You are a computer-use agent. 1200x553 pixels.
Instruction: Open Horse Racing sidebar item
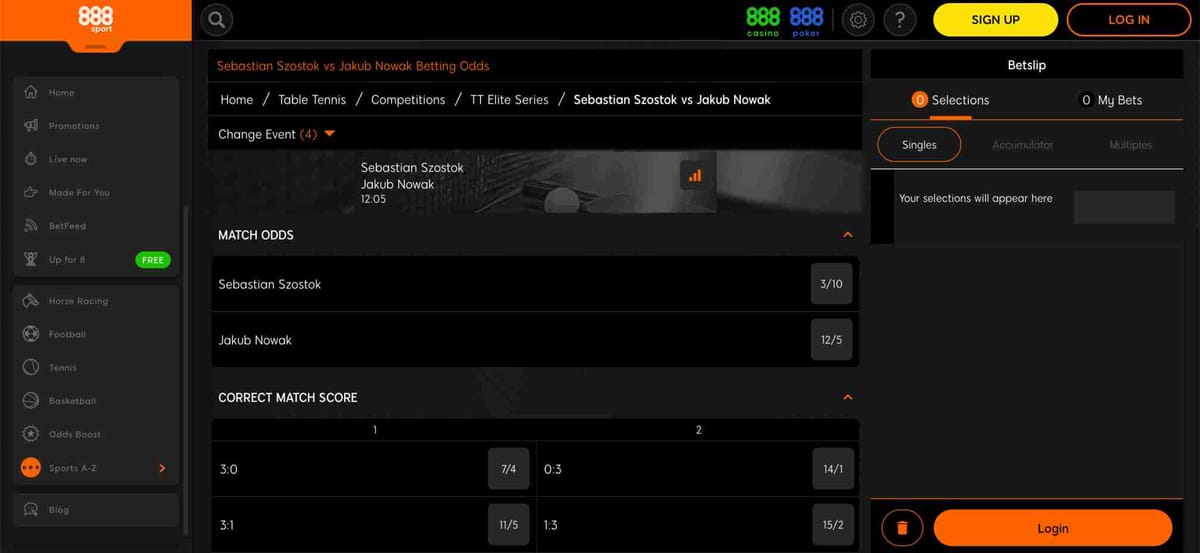click(96, 301)
